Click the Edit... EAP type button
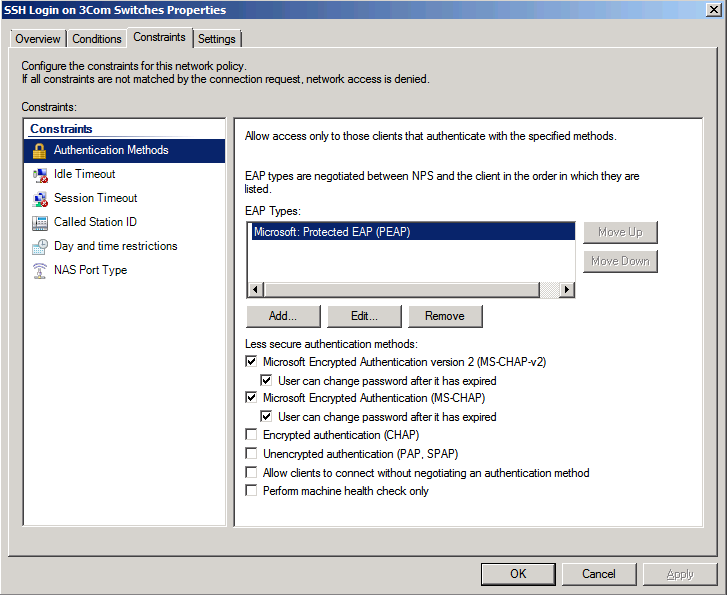Viewport: 727px width, 595px height. click(x=364, y=316)
